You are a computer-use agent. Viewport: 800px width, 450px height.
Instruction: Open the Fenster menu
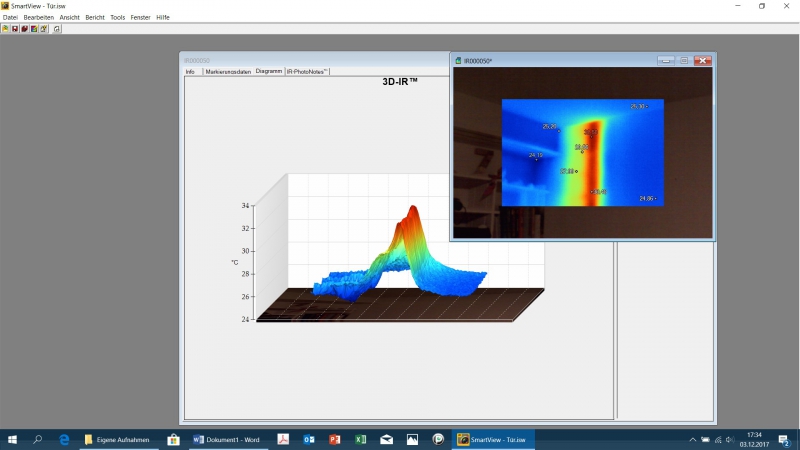click(x=141, y=17)
